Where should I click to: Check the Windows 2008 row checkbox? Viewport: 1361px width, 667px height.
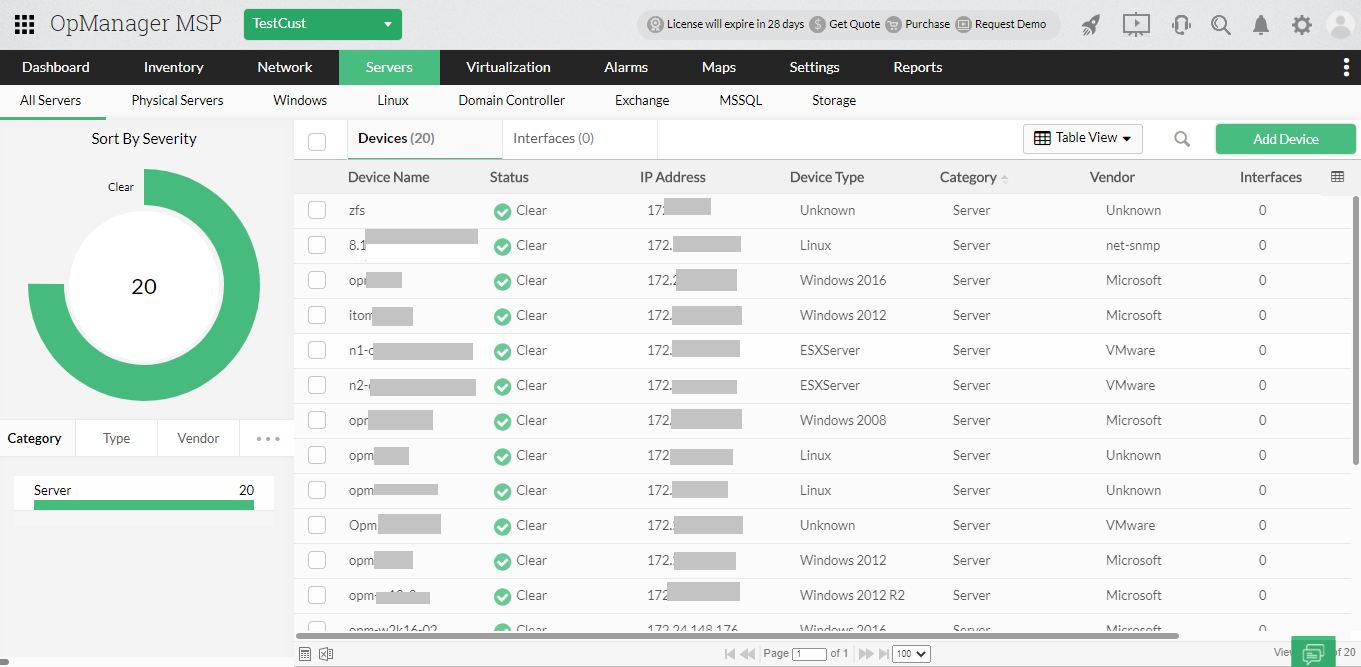[317, 420]
